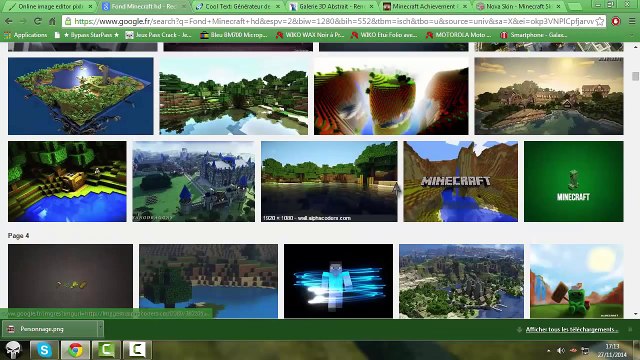640x360 pixels.
Task: Switch to the Galerie 3D Abstrait tab
Action: [x=331, y=7]
